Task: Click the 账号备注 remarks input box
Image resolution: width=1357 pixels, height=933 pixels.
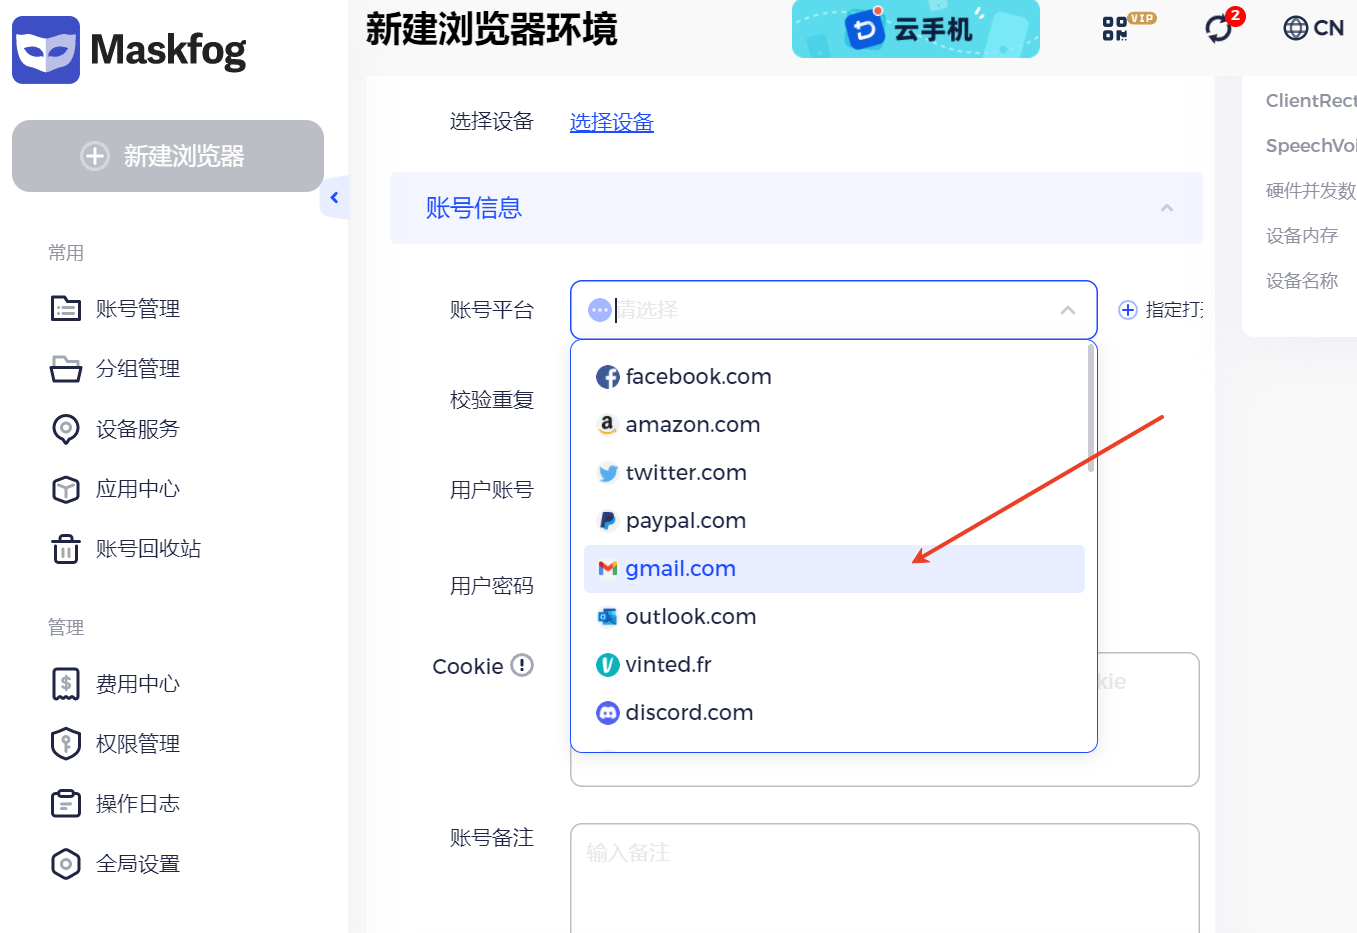Action: click(x=884, y=875)
